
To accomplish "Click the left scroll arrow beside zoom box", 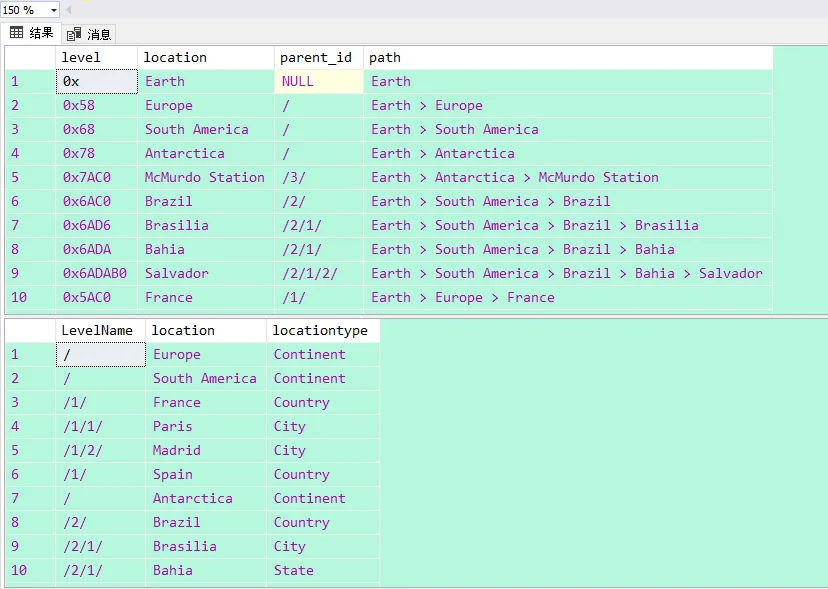I will 69,10.
